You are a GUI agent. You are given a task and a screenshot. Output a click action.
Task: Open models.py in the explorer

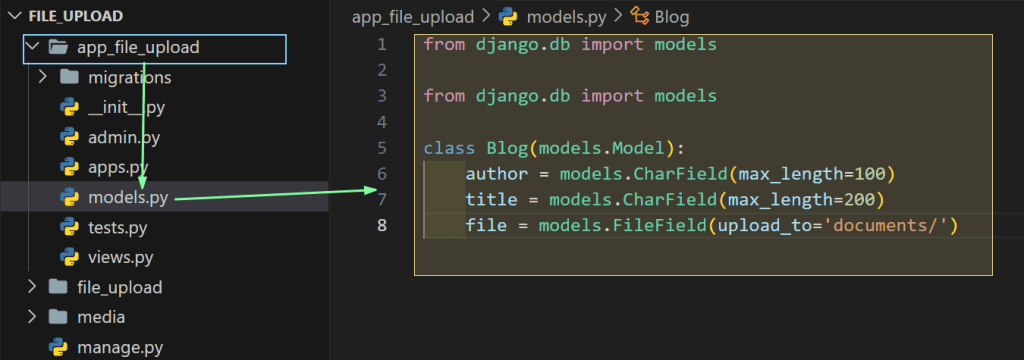(x=129, y=198)
